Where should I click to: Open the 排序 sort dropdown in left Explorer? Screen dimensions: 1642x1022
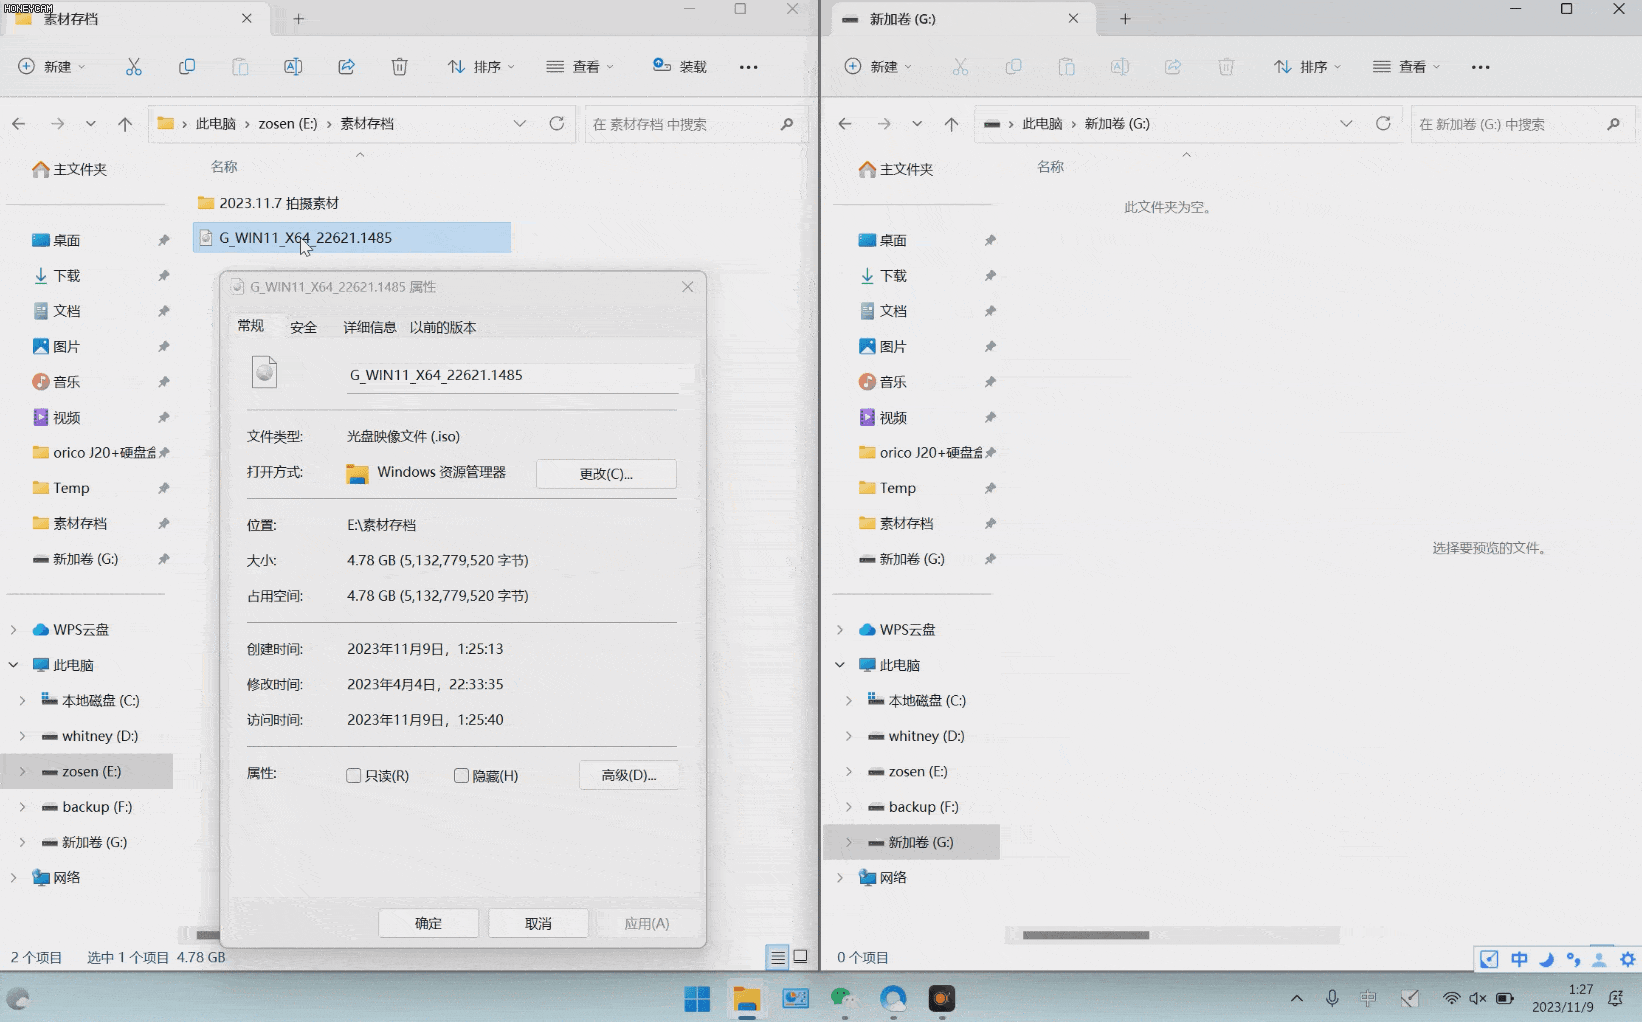(481, 67)
